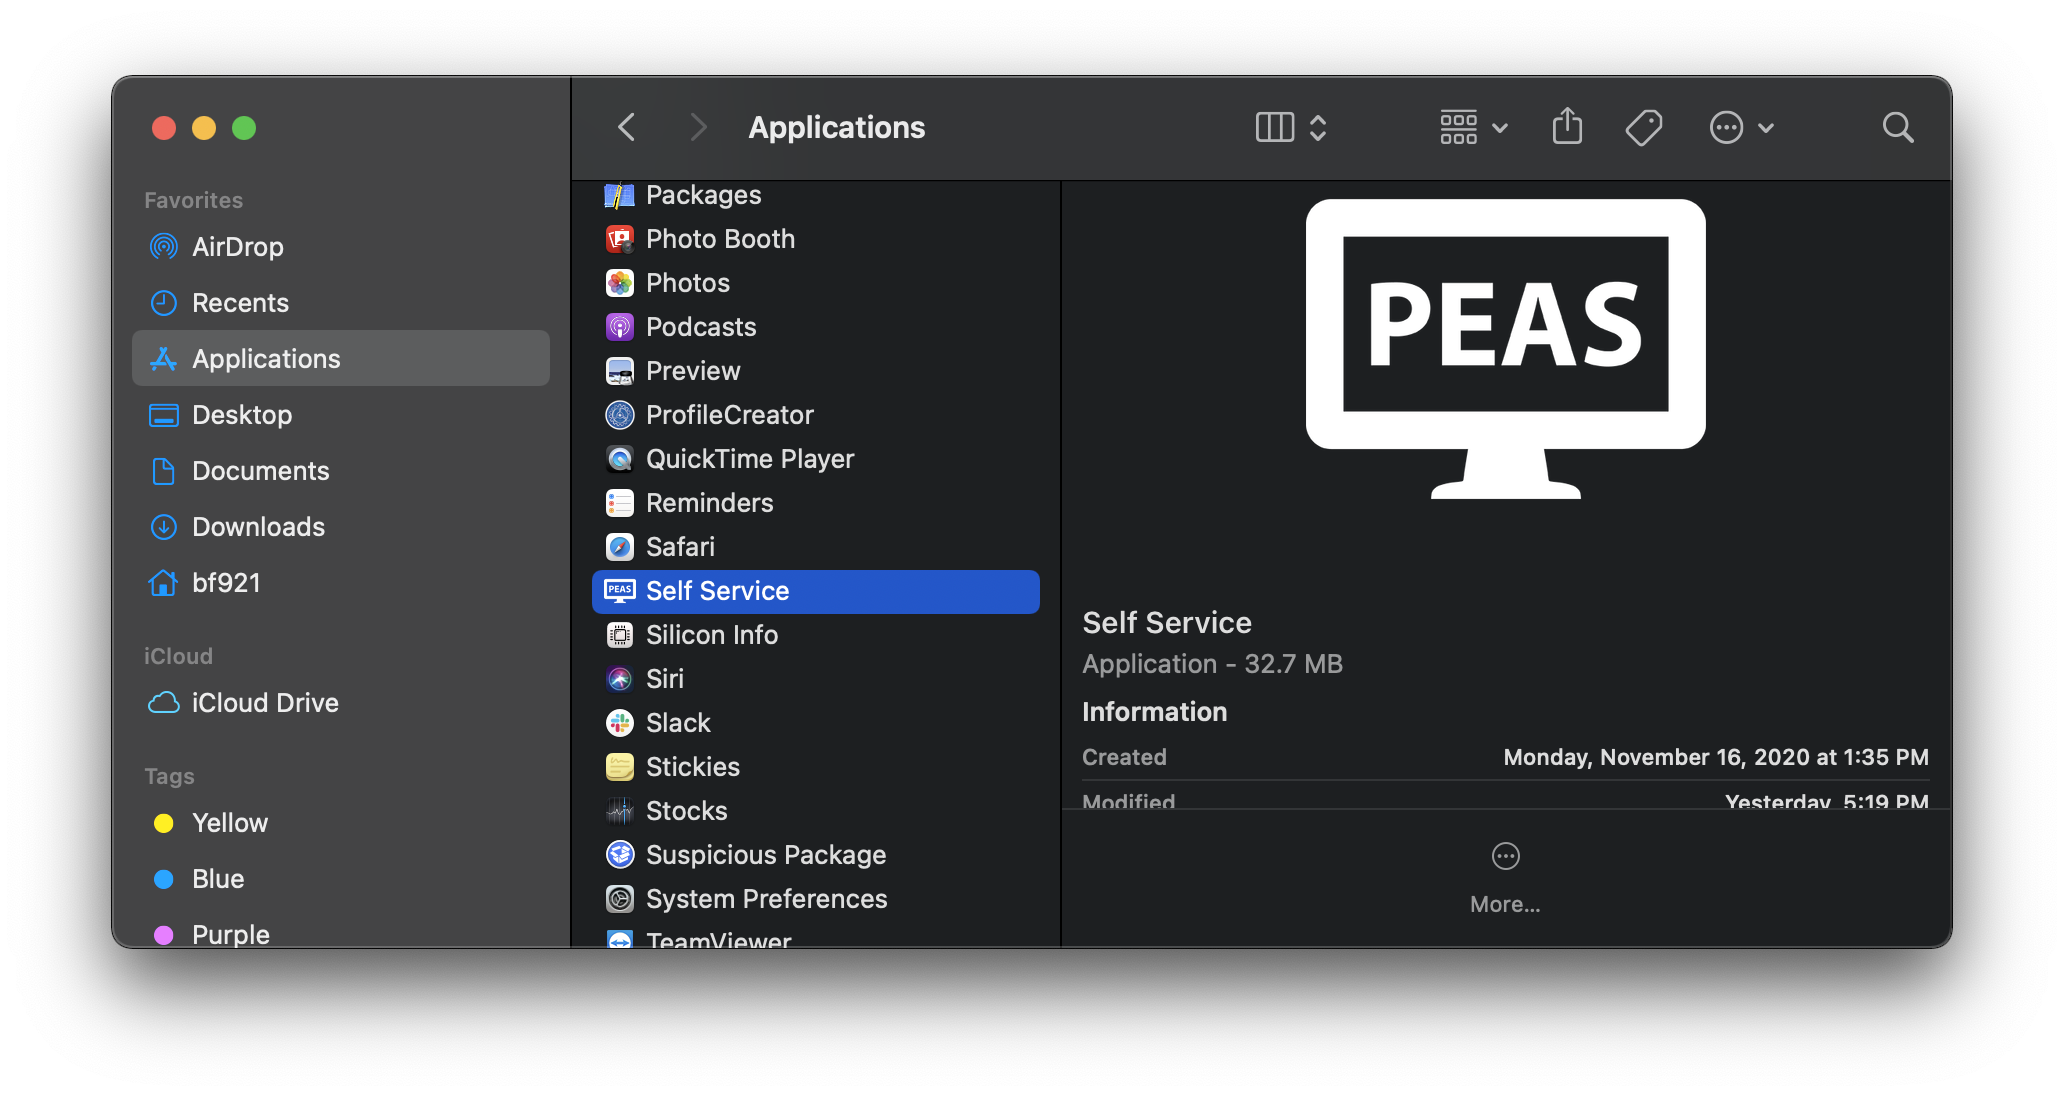Click the forward navigation arrow

(698, 127)
